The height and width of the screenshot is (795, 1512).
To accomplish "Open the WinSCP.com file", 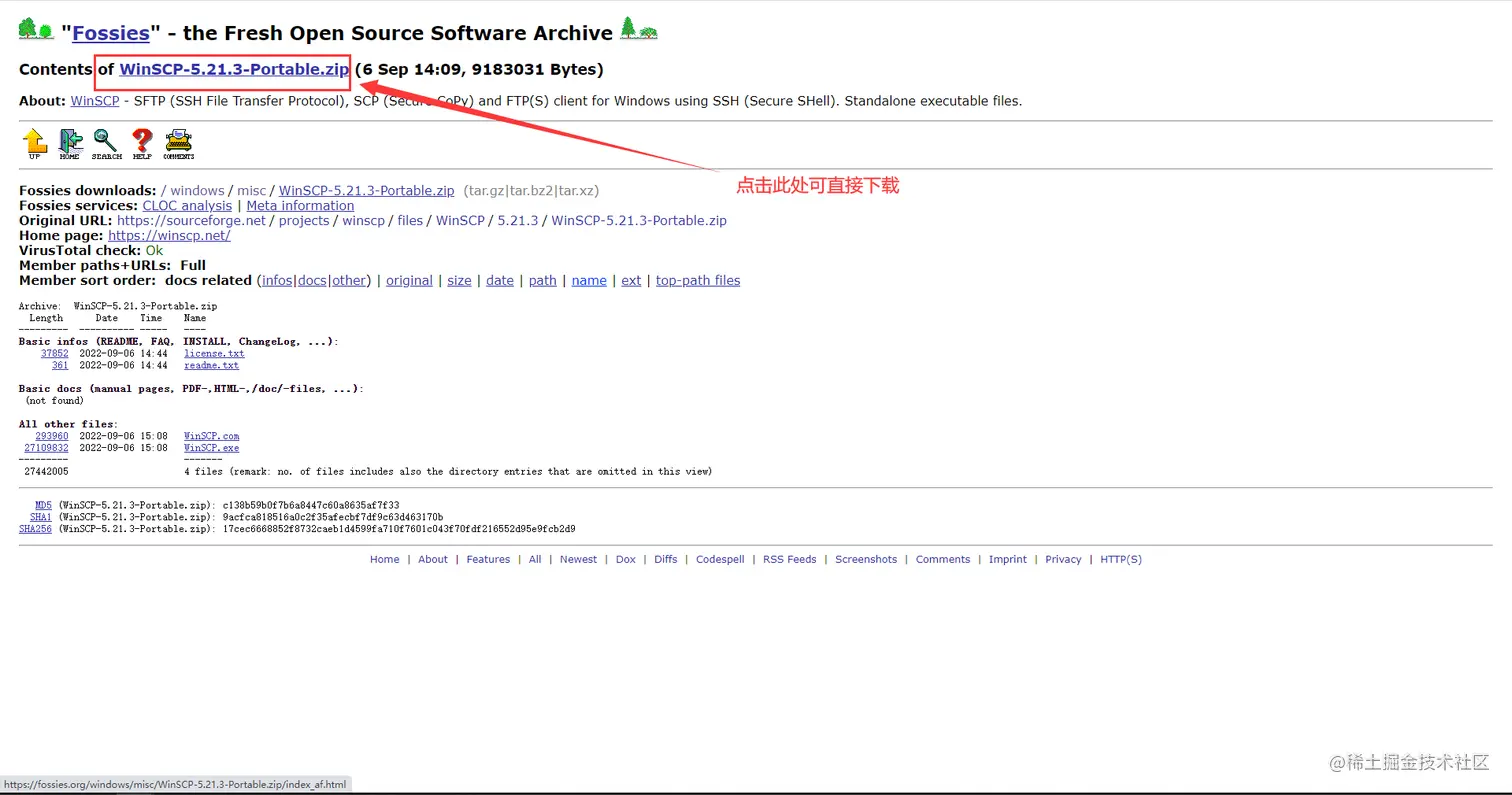I will pyautogui.click(x=212, y=436).
